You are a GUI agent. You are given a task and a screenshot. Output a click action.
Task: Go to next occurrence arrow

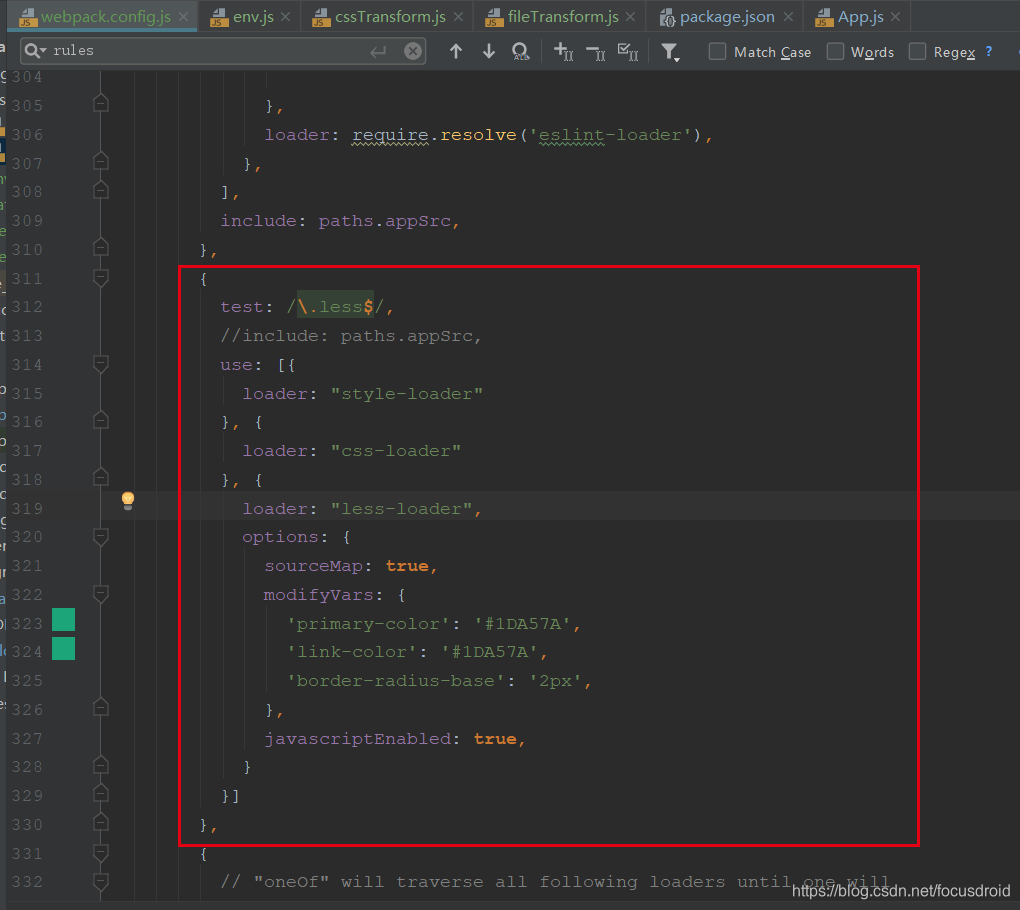pos(489,51)
